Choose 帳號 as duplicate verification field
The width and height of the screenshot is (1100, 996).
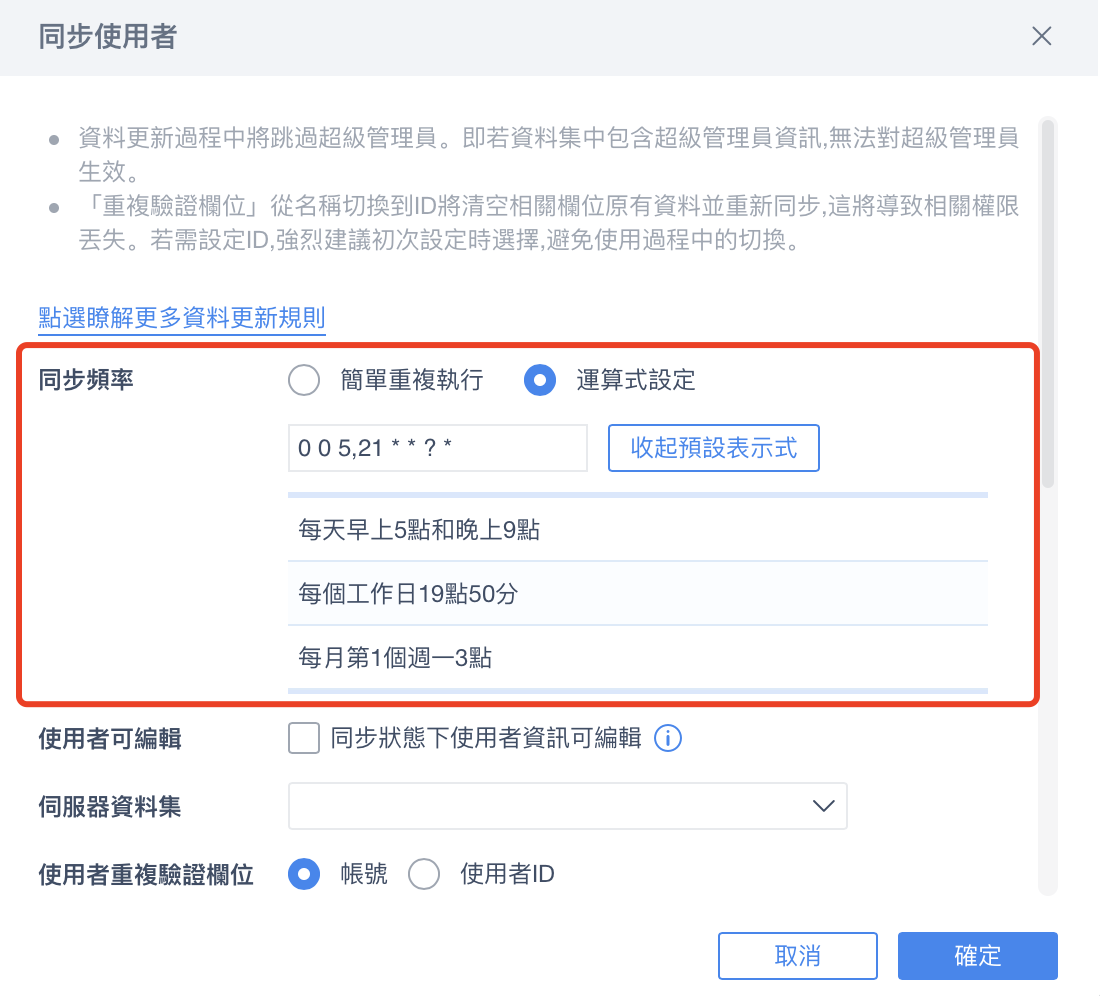pos(304,874)
